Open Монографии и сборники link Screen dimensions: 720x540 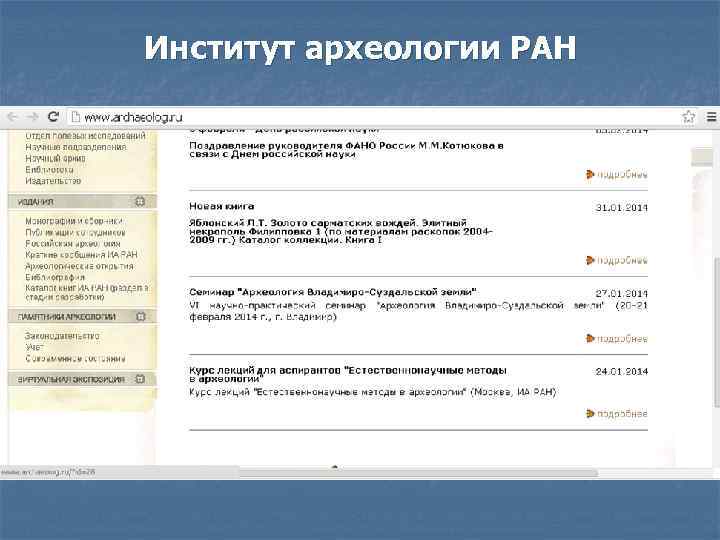coord(74,221)
